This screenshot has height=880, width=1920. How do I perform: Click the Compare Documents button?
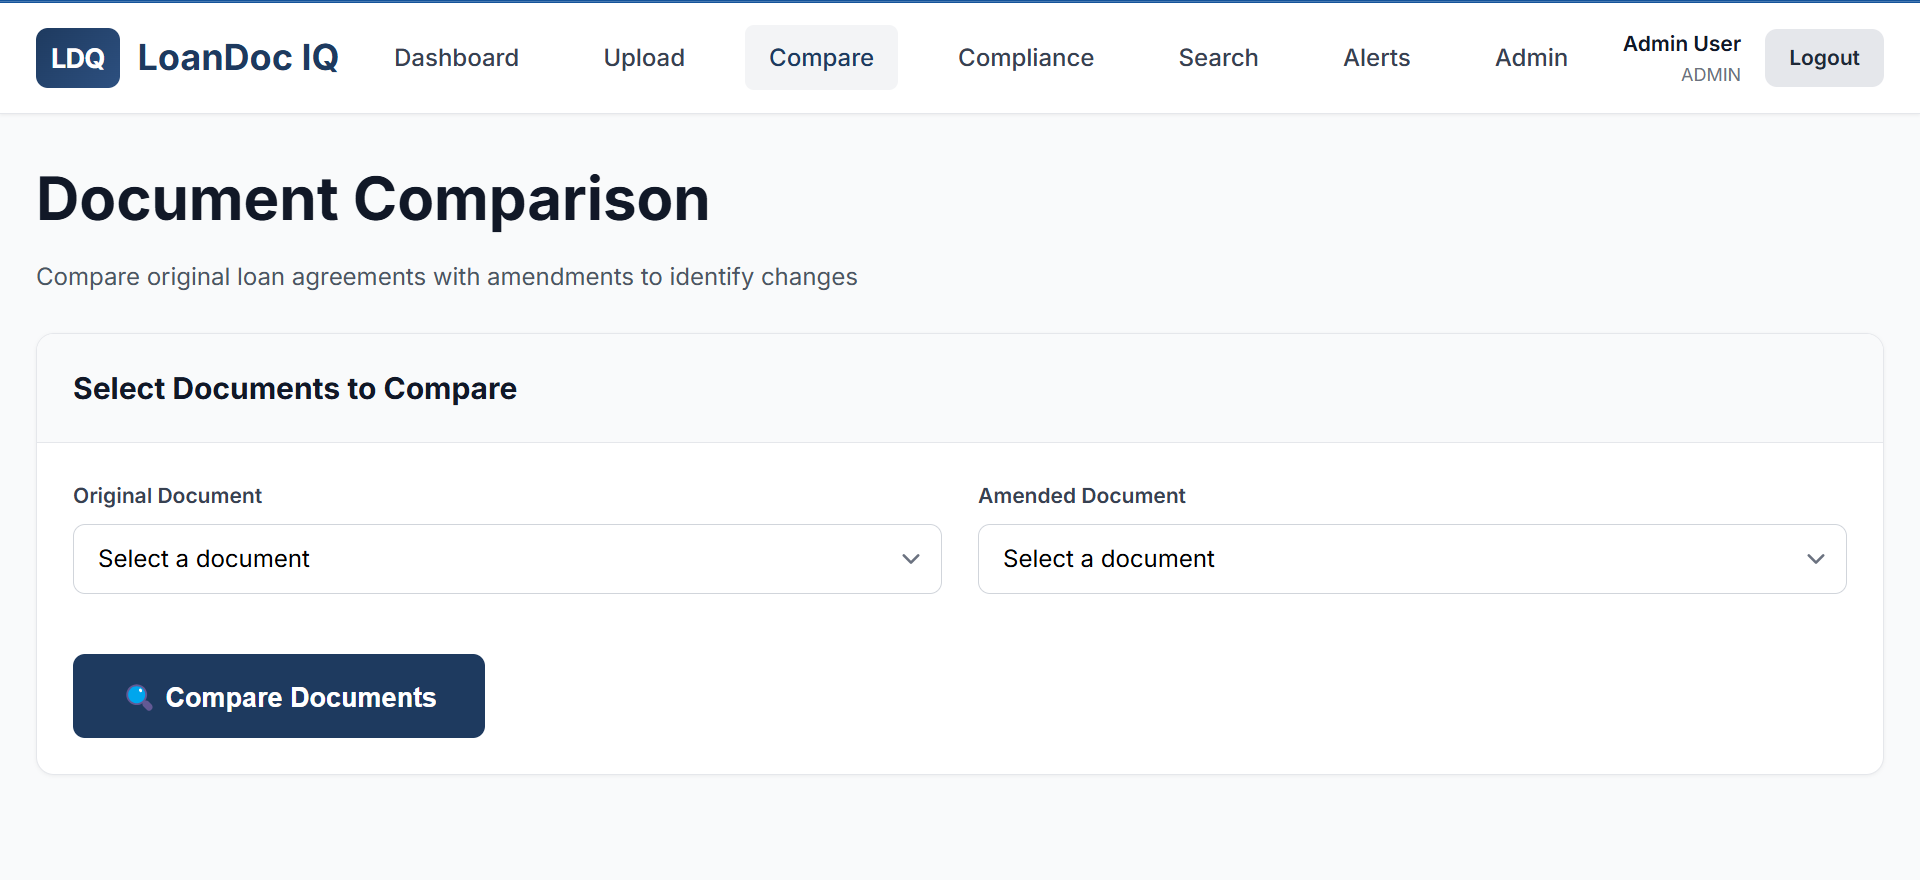(279, 696)
